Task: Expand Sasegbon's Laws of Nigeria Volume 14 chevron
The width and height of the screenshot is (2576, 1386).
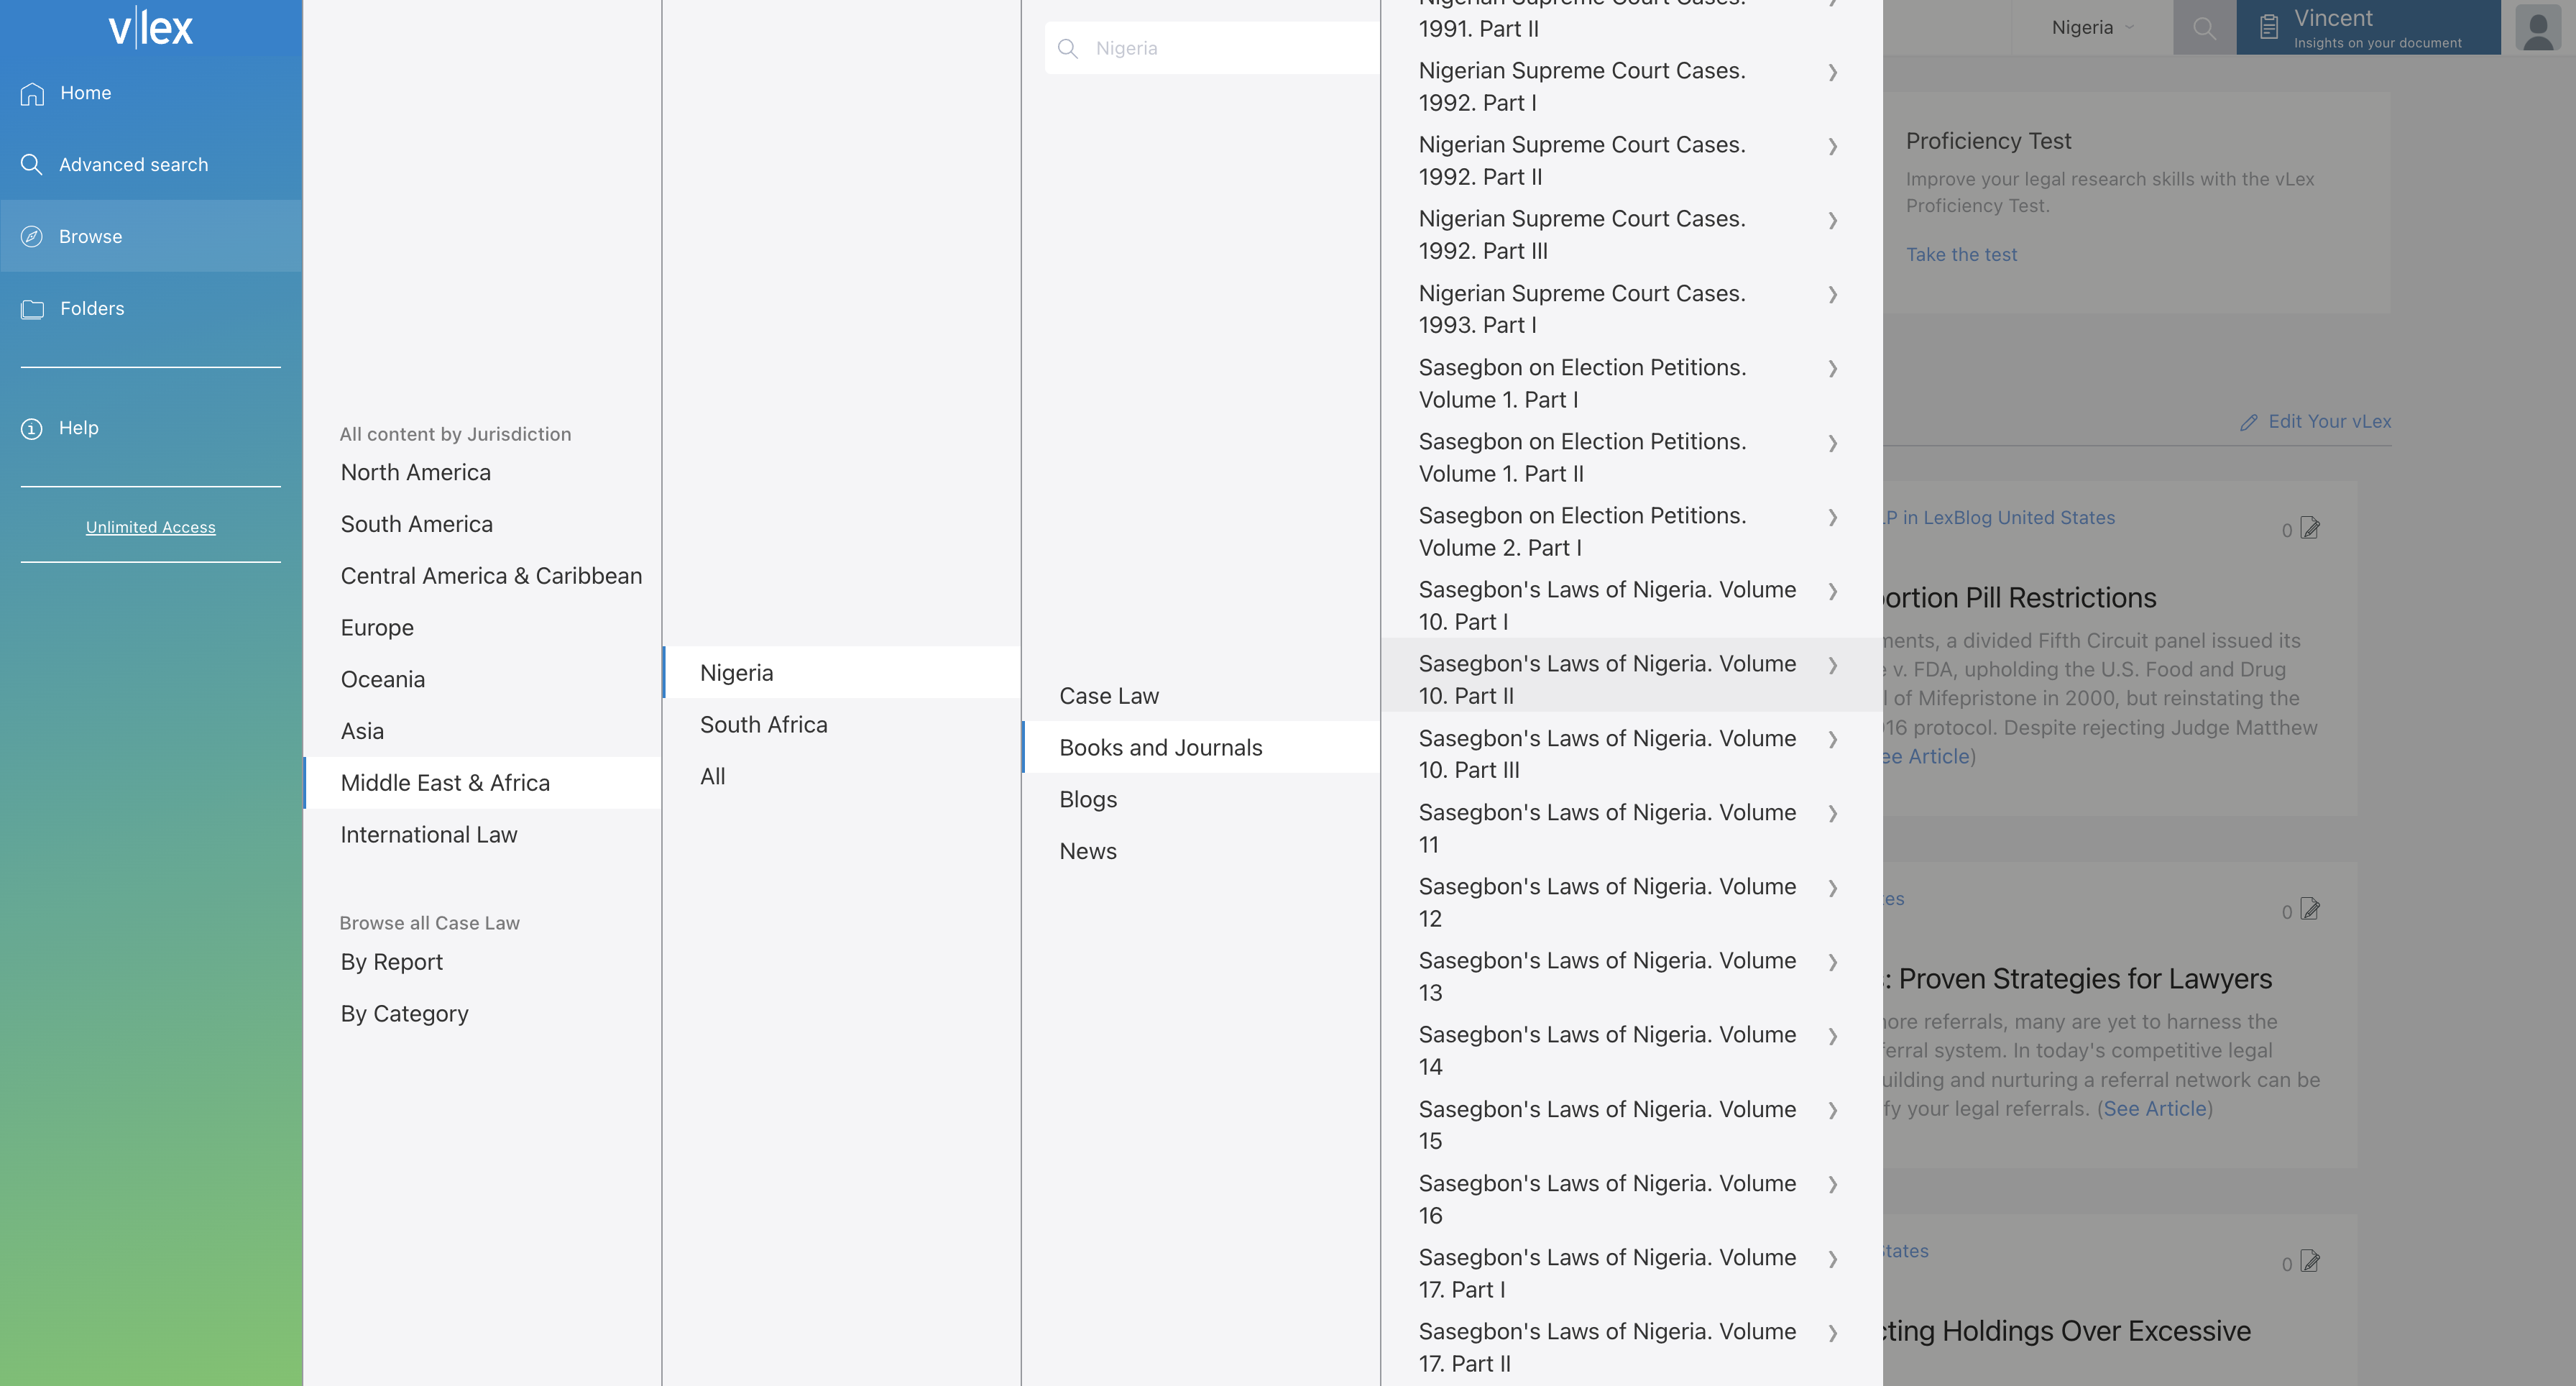Action: (x=1833, y=1036)
